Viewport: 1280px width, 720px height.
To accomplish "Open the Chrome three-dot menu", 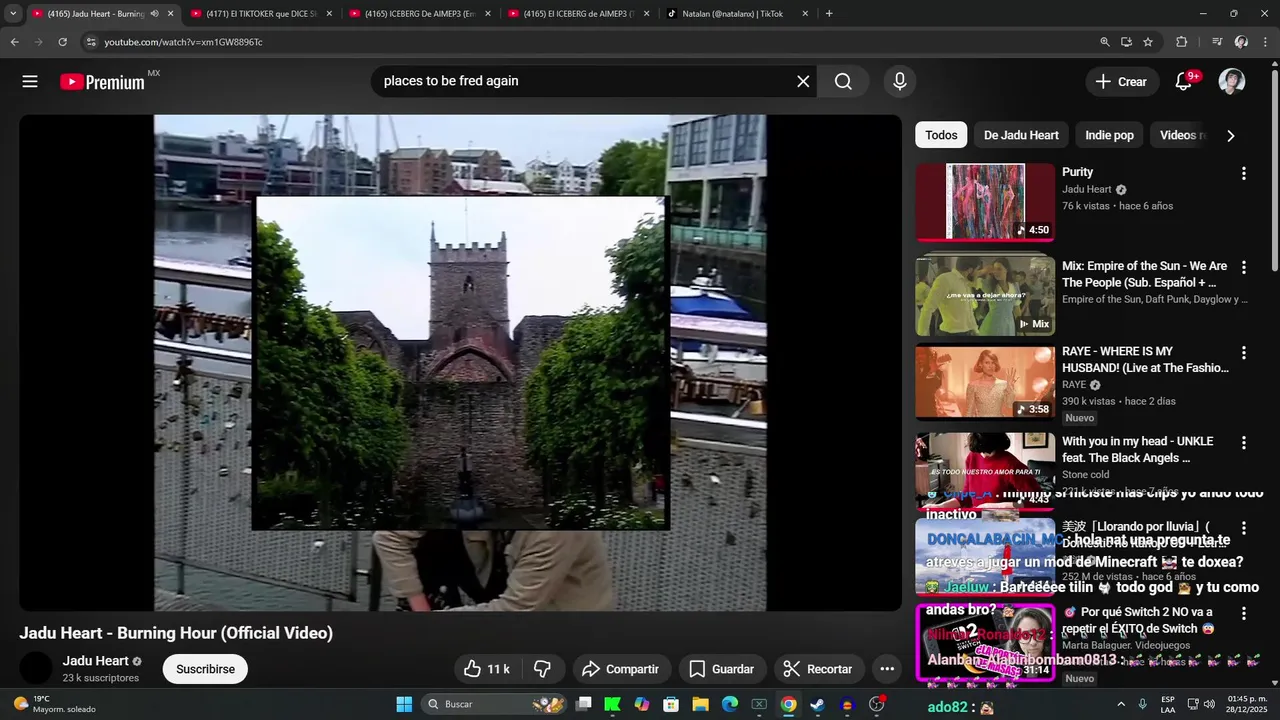I will (x=1264, y=42).
